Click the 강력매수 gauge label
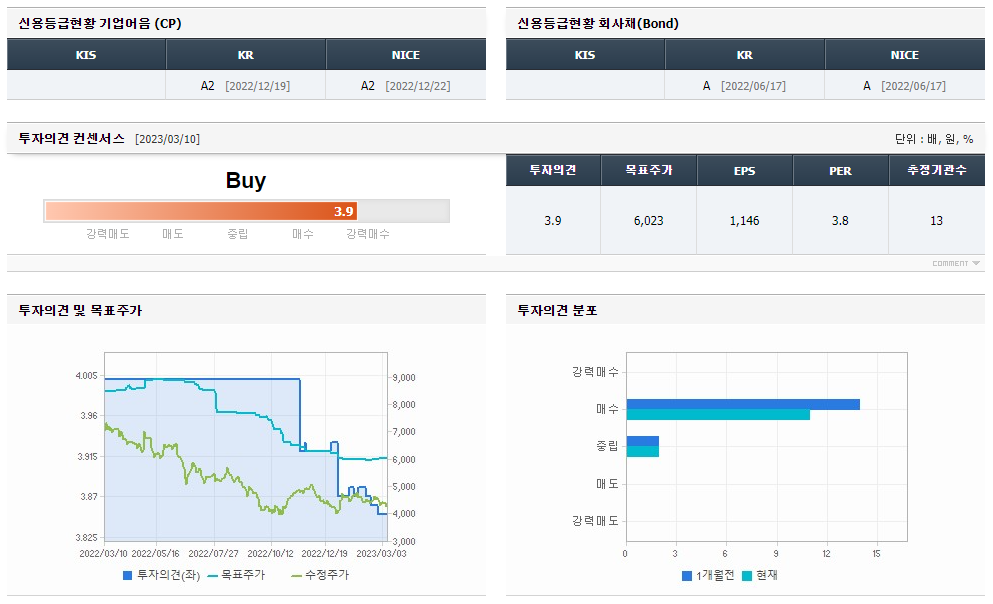The image size is (993, 604). point(367,234)
